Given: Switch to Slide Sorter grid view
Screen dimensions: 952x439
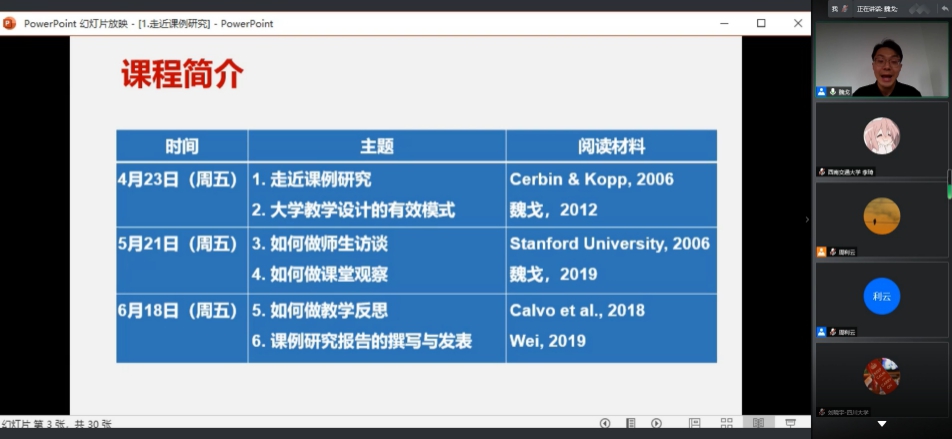Looking at the screenshot, I should pos(726,424).
